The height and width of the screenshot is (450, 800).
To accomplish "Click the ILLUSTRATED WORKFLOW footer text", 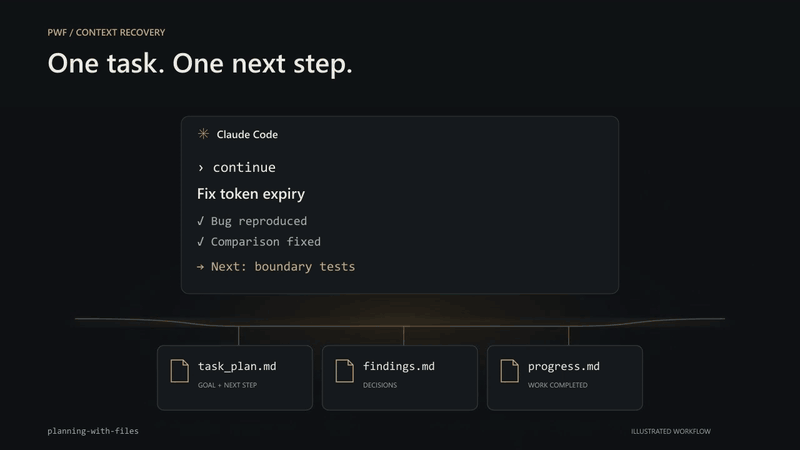I will (671, 432).
